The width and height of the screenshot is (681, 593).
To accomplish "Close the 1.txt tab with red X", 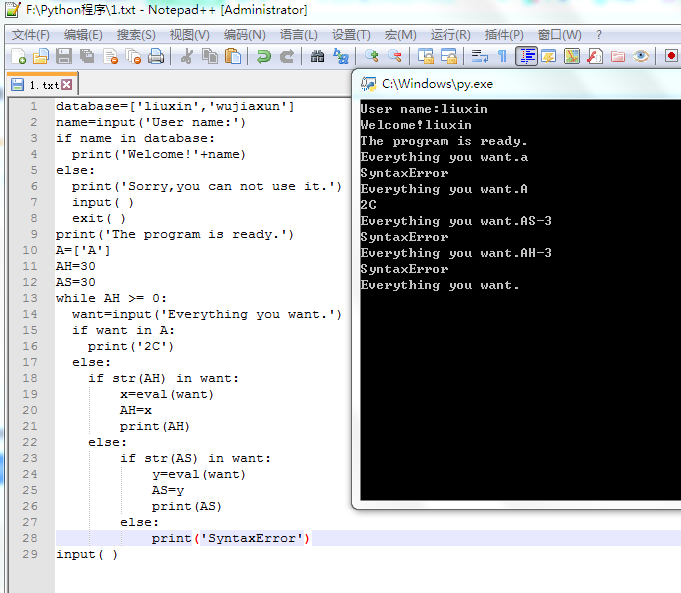I will (x=66, y=84).
